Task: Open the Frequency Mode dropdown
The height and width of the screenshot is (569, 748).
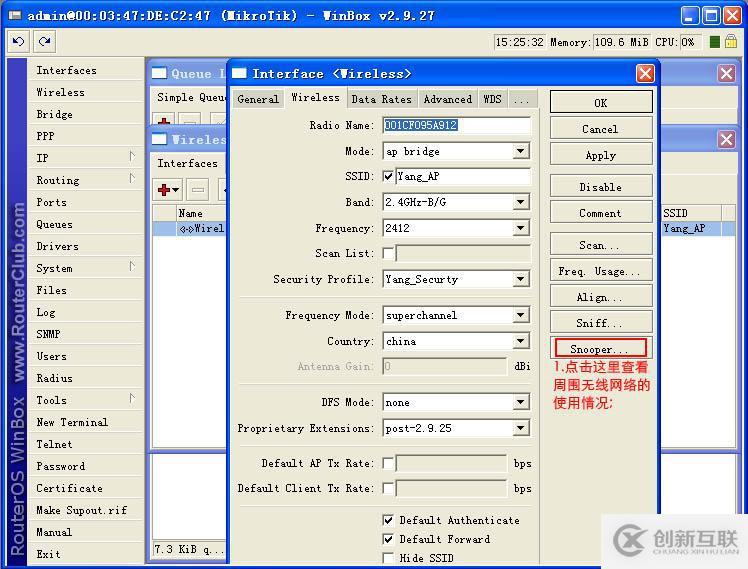Action: [521, 315]
